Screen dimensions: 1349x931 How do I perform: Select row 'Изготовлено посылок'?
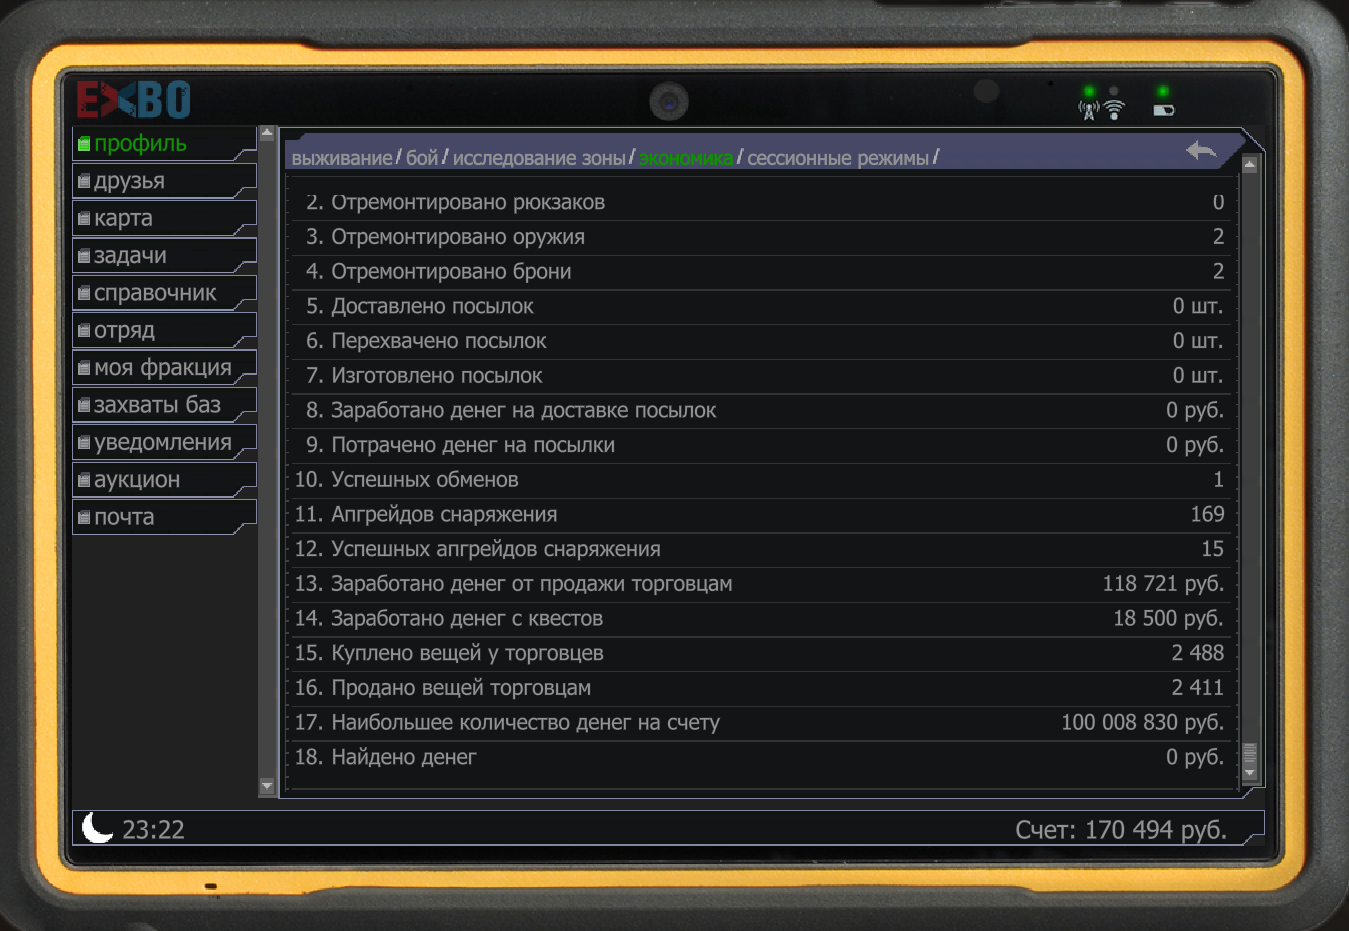(x=760, y=376)
